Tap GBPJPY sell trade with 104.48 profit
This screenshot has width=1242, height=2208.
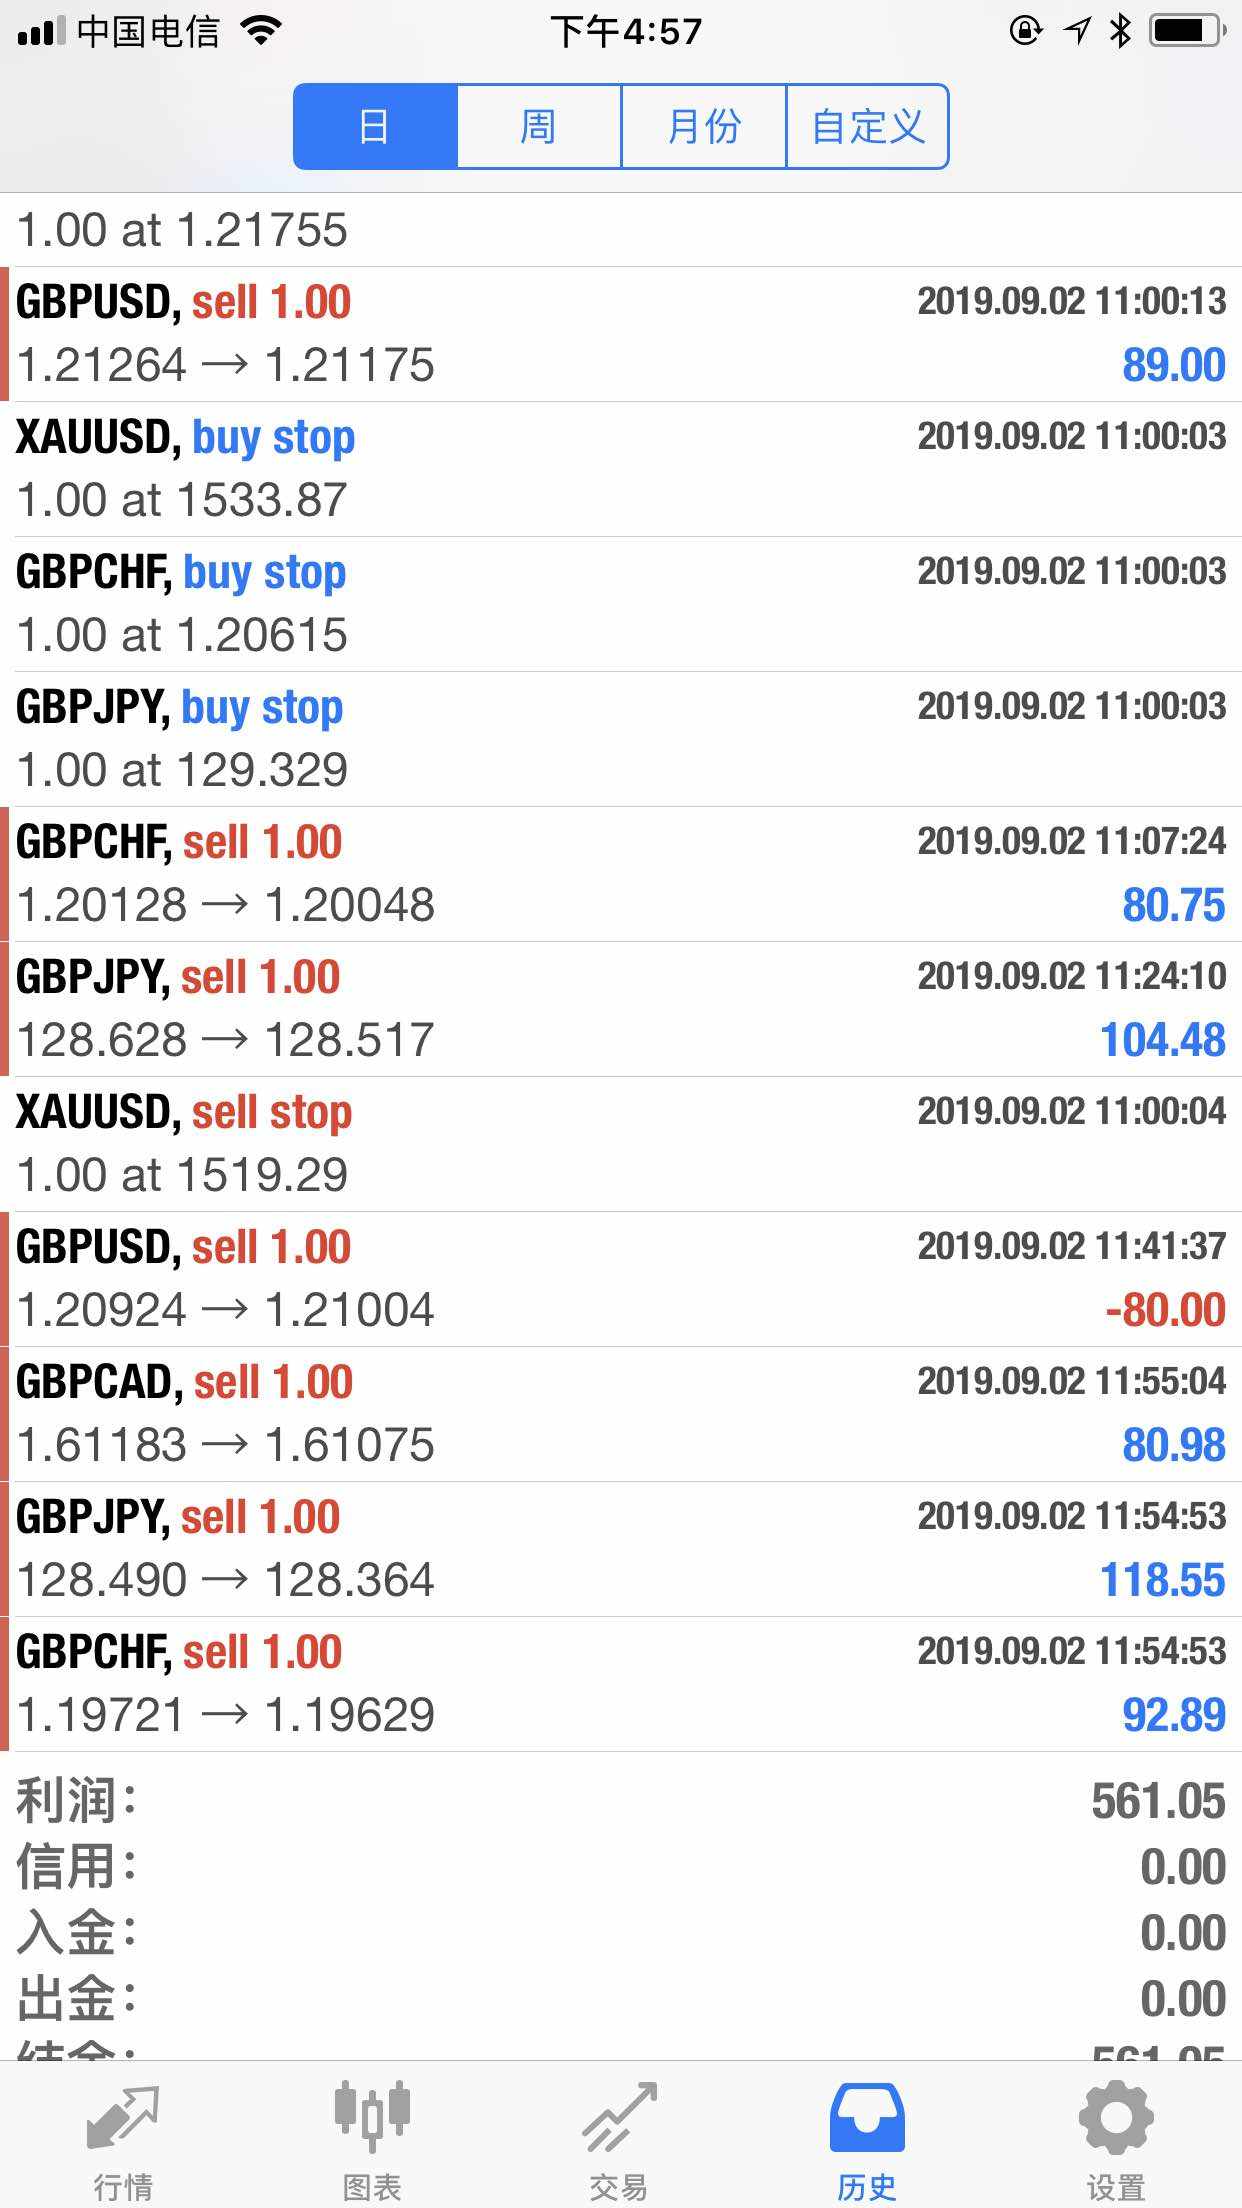pos(621,1009)
